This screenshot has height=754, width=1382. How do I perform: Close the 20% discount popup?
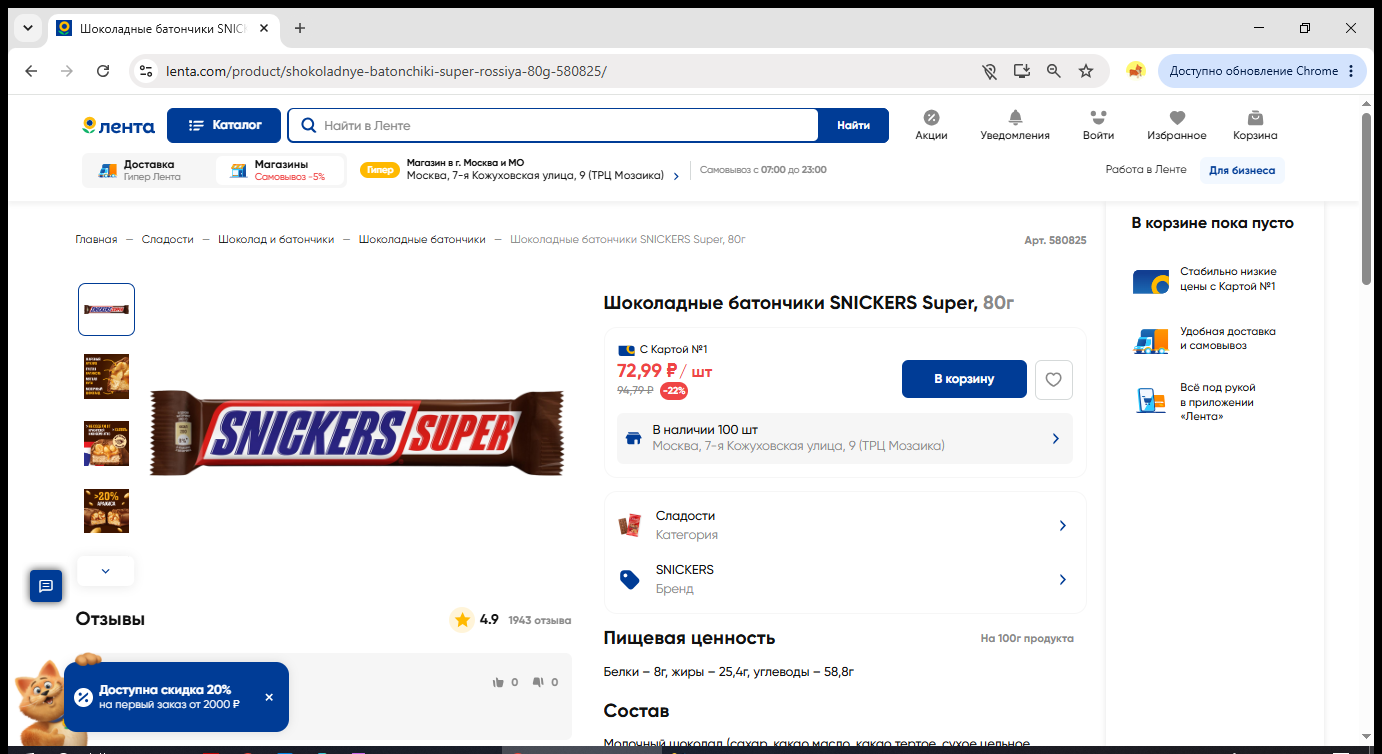pyautogui.click(x=269, y=697)
